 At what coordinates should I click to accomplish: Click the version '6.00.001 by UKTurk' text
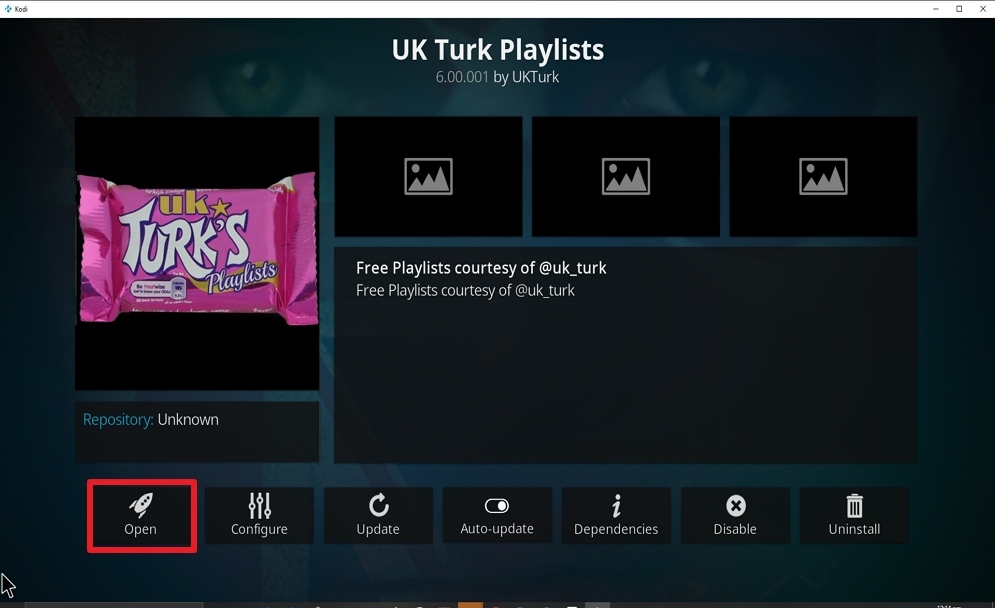[x=497, y=77]
